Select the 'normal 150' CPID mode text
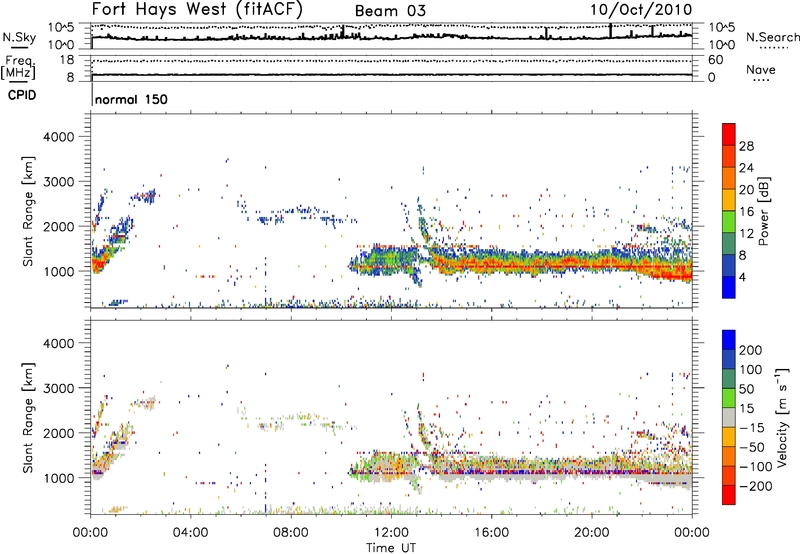This screenshot has width=800, height=554. coord(131,99)
